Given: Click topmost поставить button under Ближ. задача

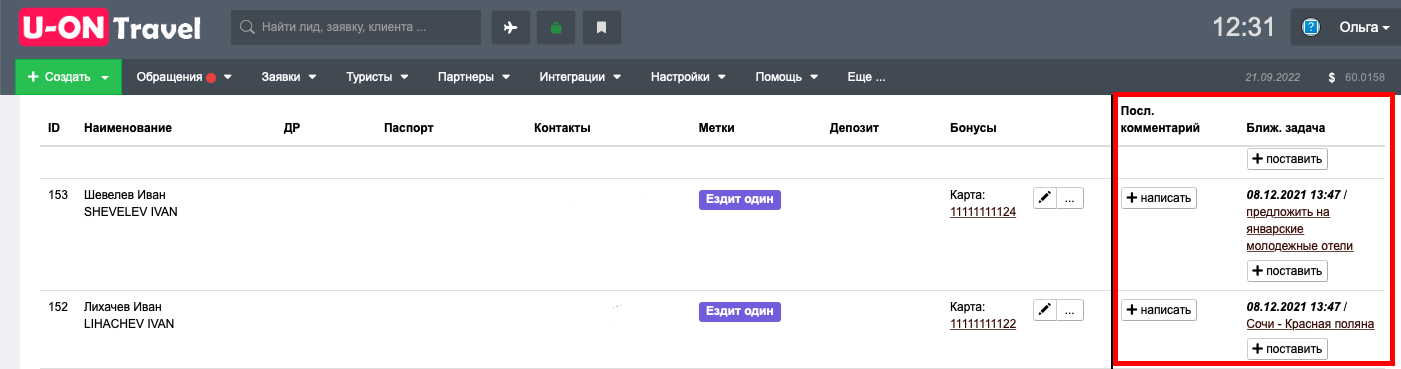Looking at the screenshot, I should point(1287,158).
